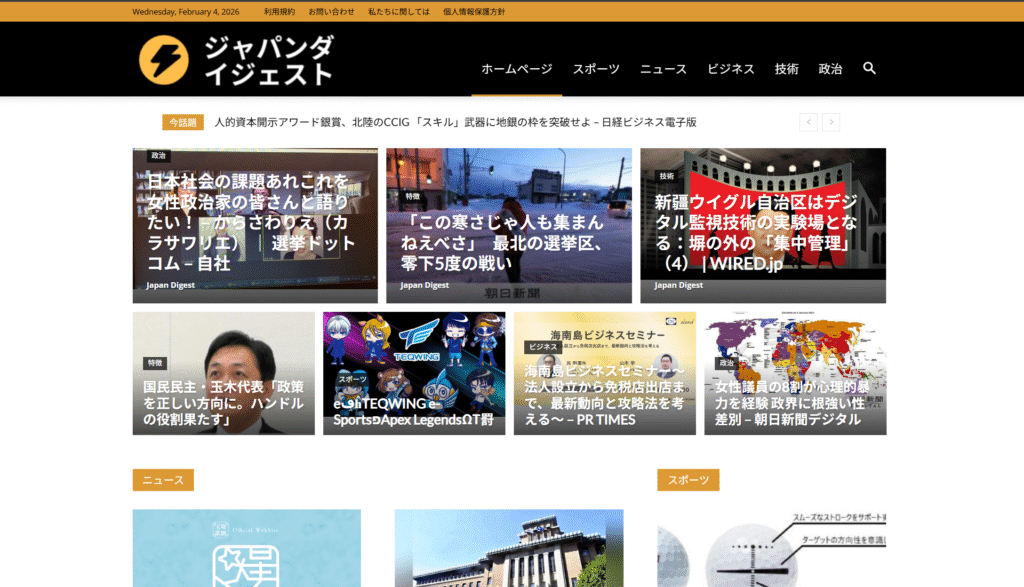Open the ホームページ nav tab
1024x587 pixels.
coord(517,69)
